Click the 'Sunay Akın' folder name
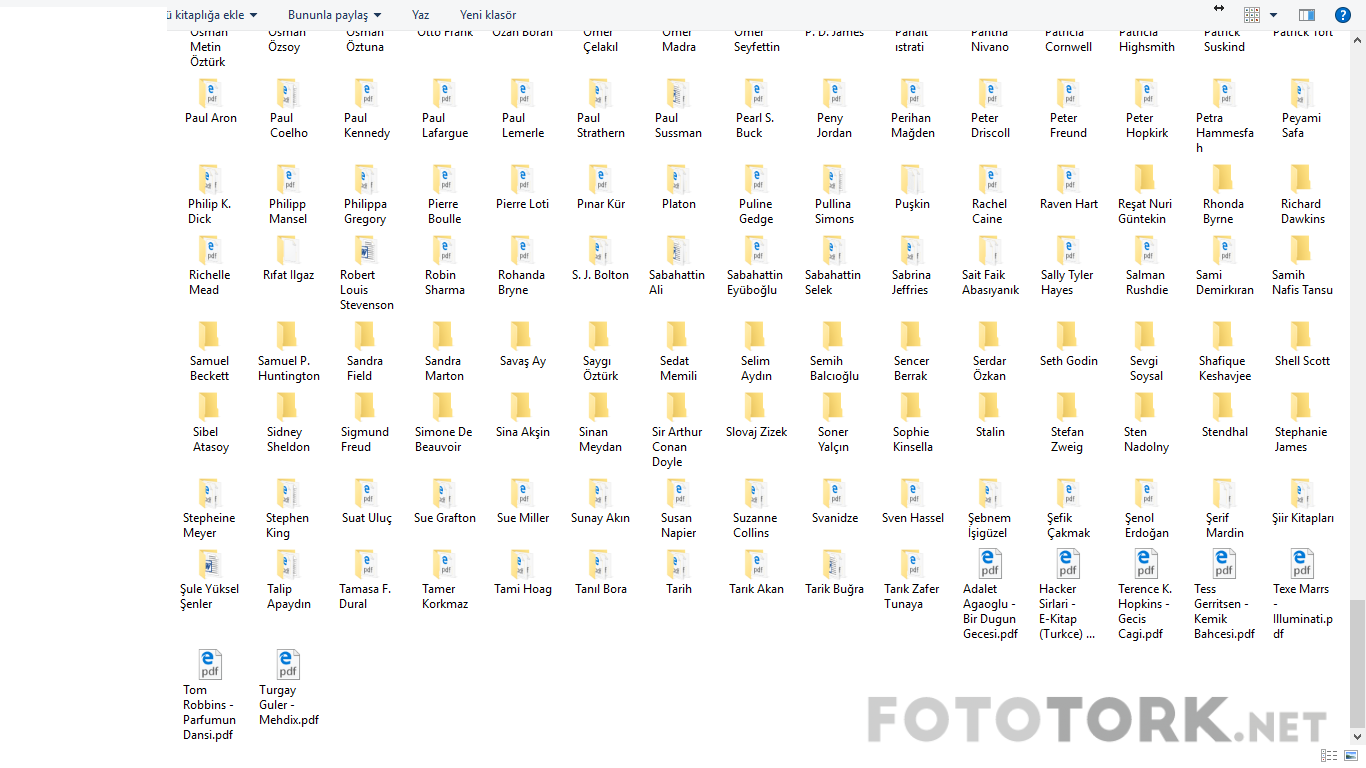 [x=600, y=518]
